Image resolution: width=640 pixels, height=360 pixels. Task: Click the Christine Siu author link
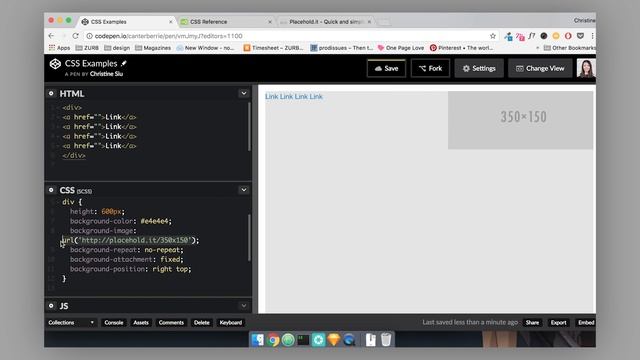pyautogui.click(x=106, y=74)
